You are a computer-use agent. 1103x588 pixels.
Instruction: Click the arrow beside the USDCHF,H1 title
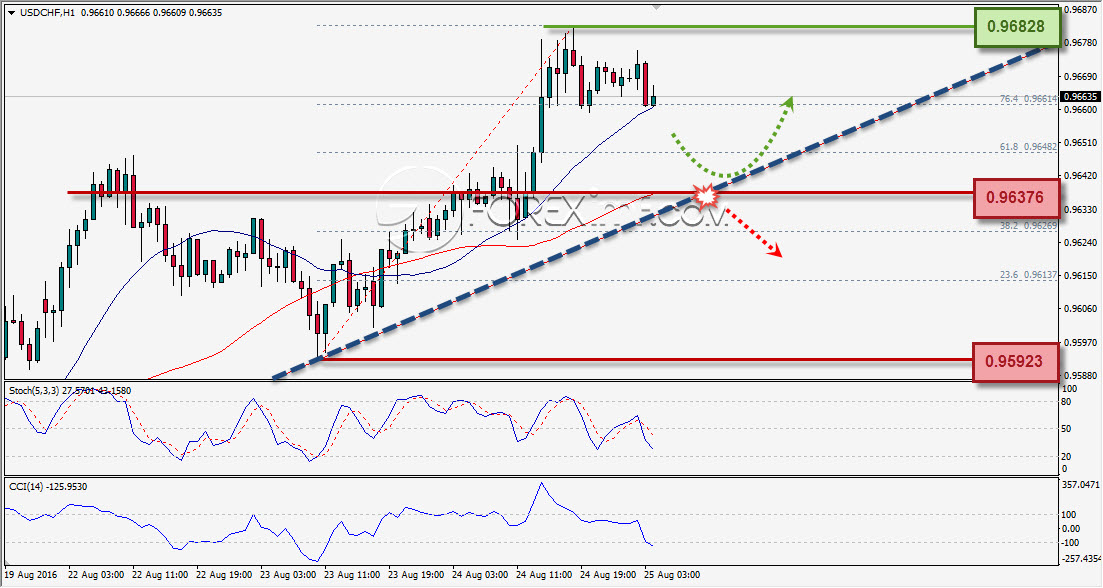pos(11,13)
